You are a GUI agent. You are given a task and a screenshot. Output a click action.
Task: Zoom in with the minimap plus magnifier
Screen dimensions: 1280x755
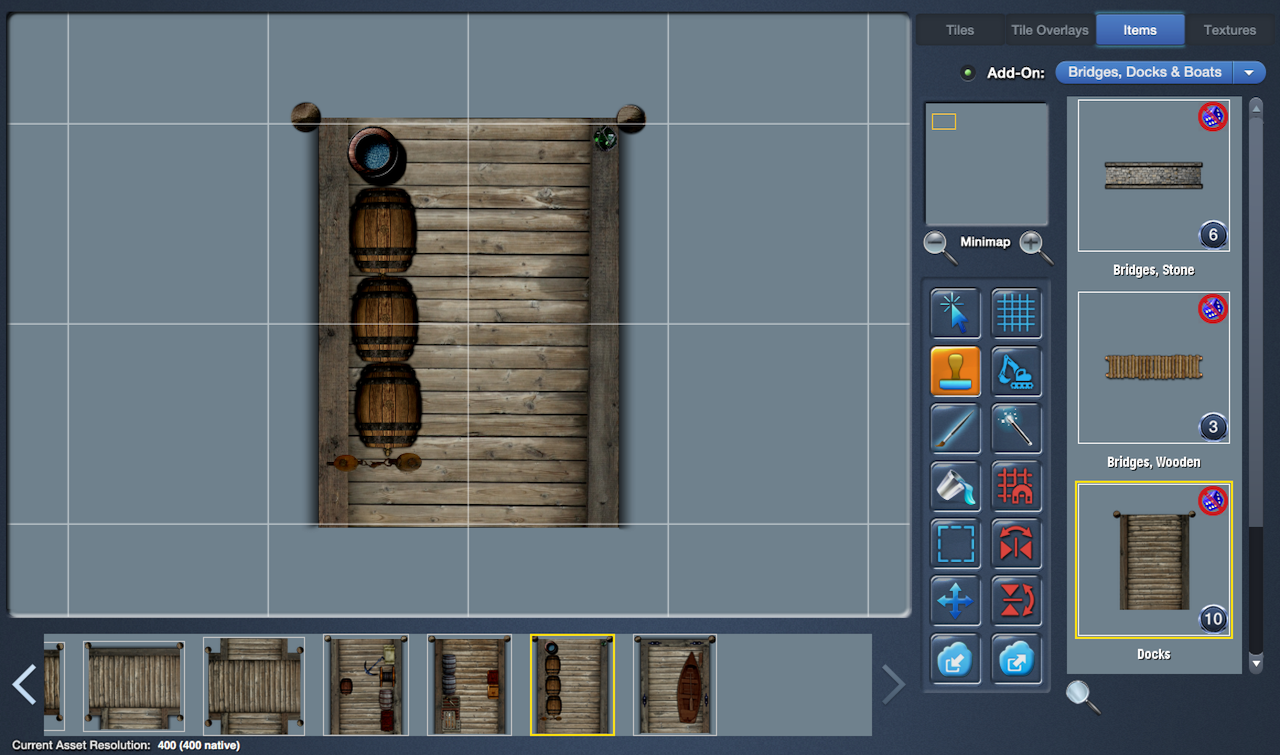(x=1035, y=245)
